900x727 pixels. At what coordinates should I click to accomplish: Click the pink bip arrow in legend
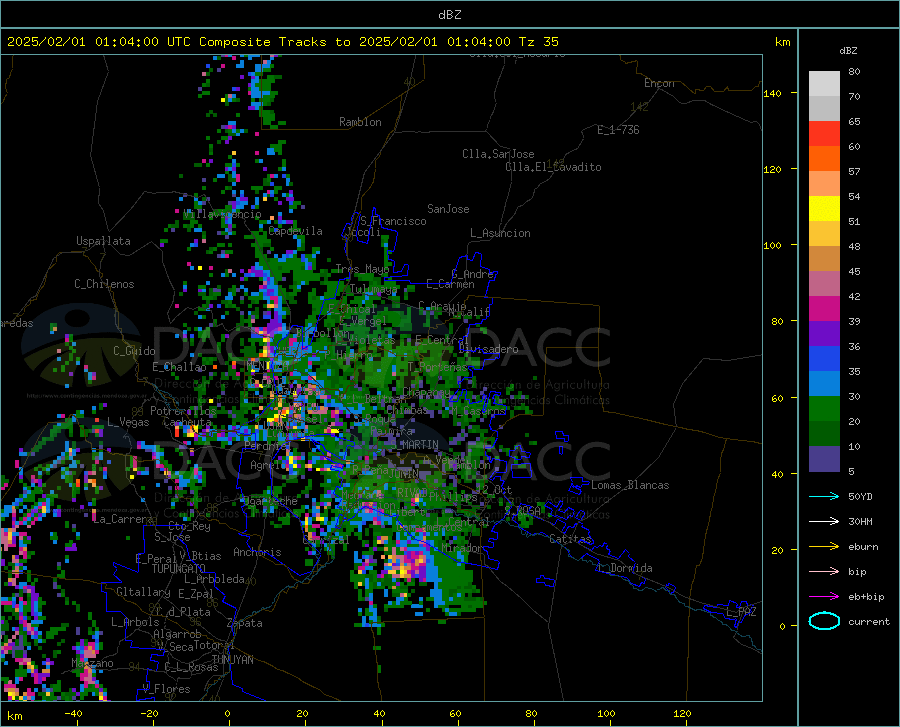[824, 572]
